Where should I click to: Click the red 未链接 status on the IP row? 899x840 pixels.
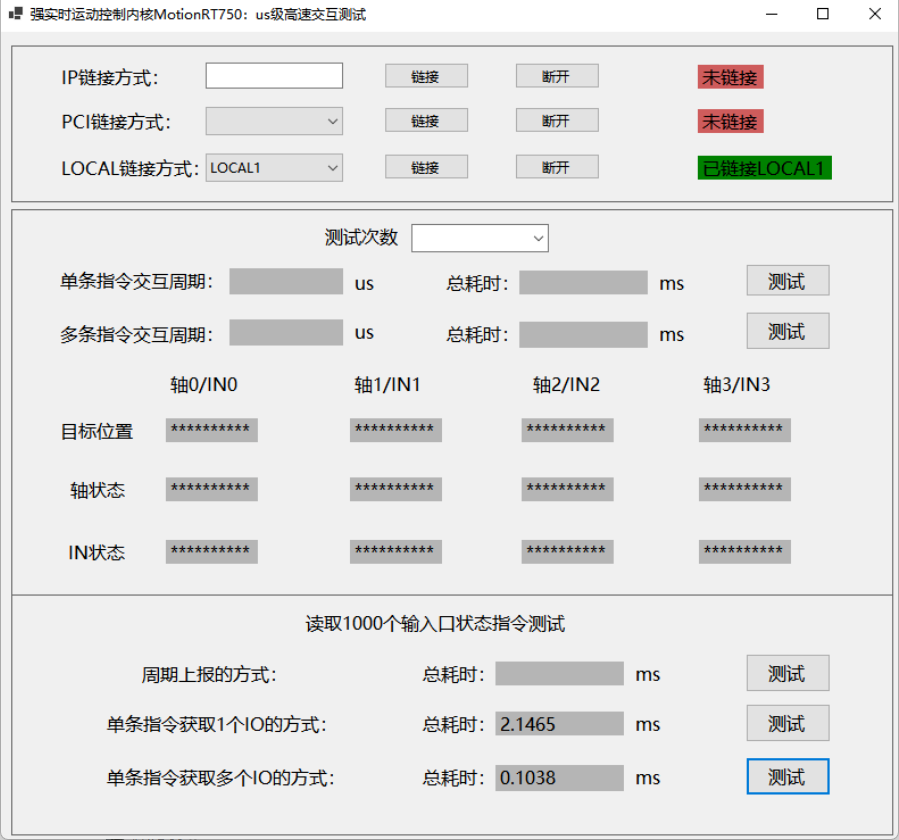point(730,77)
